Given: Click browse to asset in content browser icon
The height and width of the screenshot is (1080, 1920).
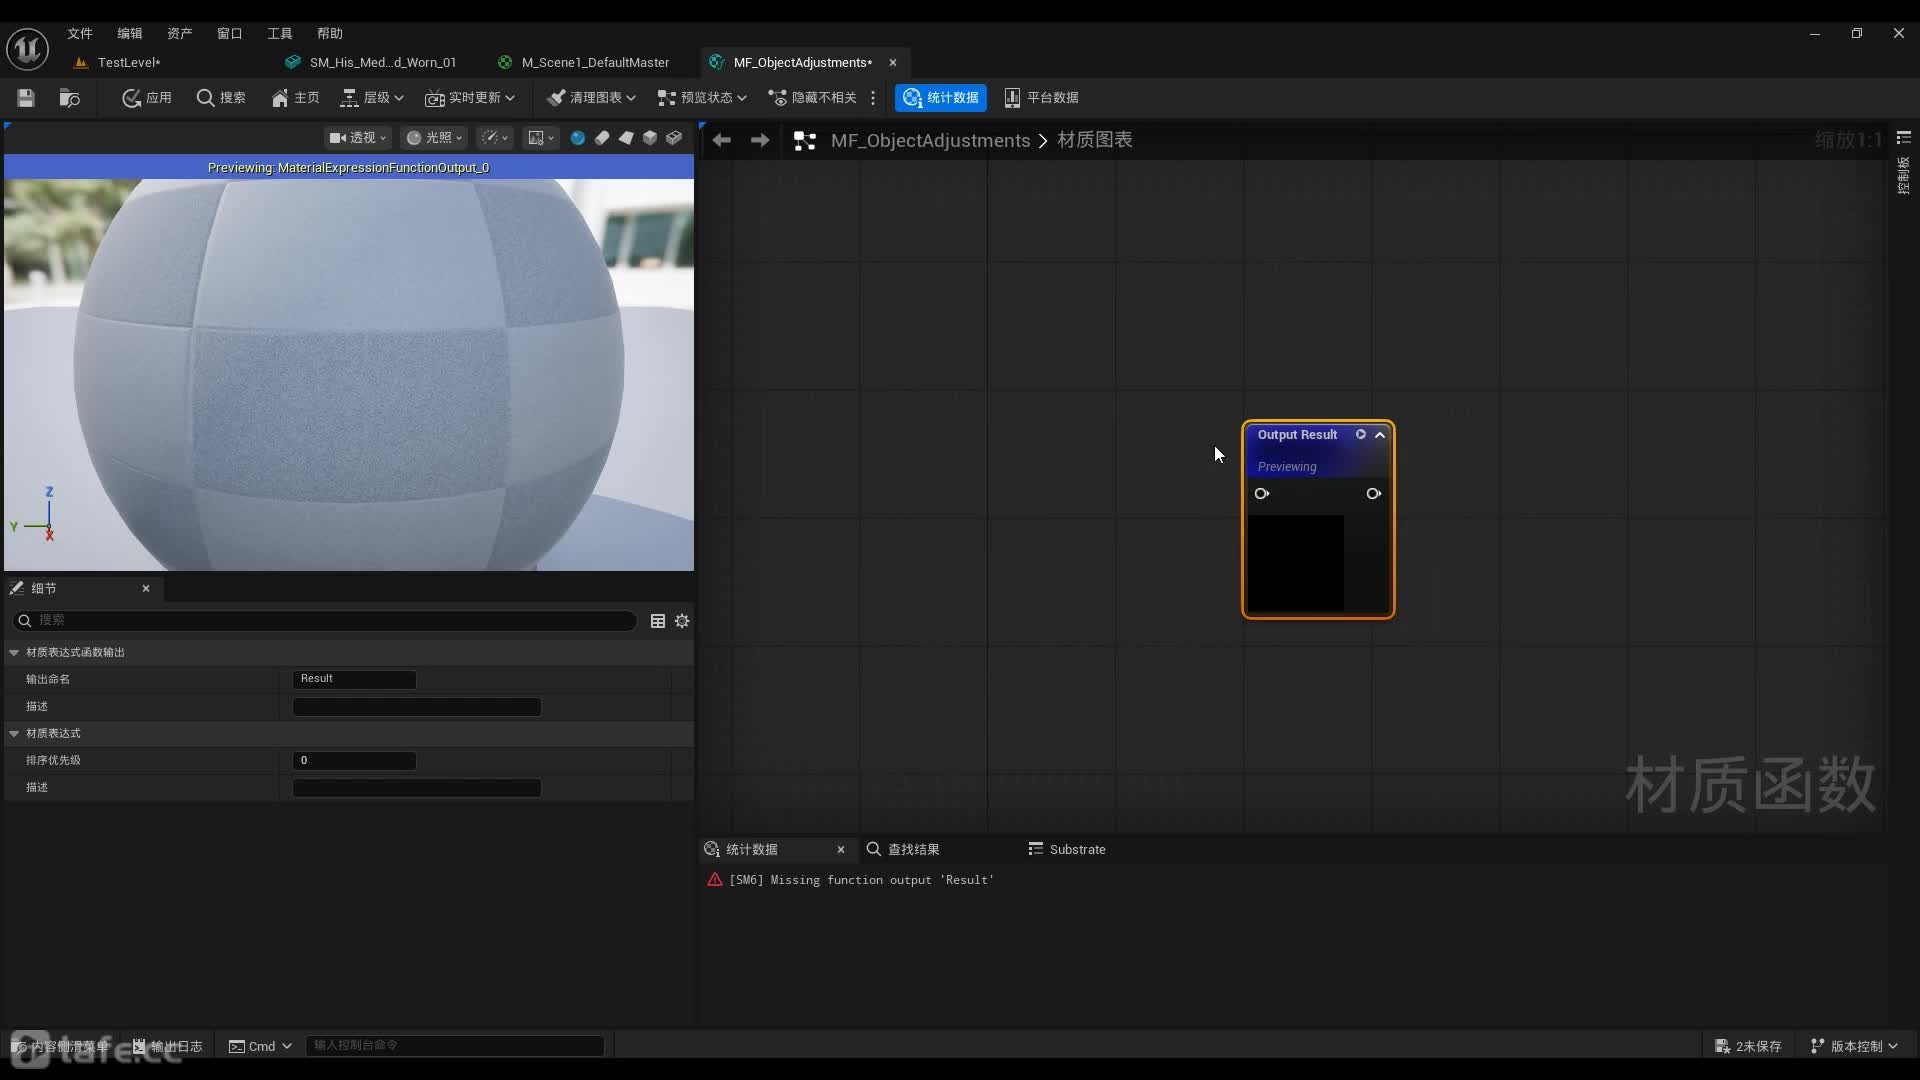Looking at the screenshot, I should pos(69,97).
